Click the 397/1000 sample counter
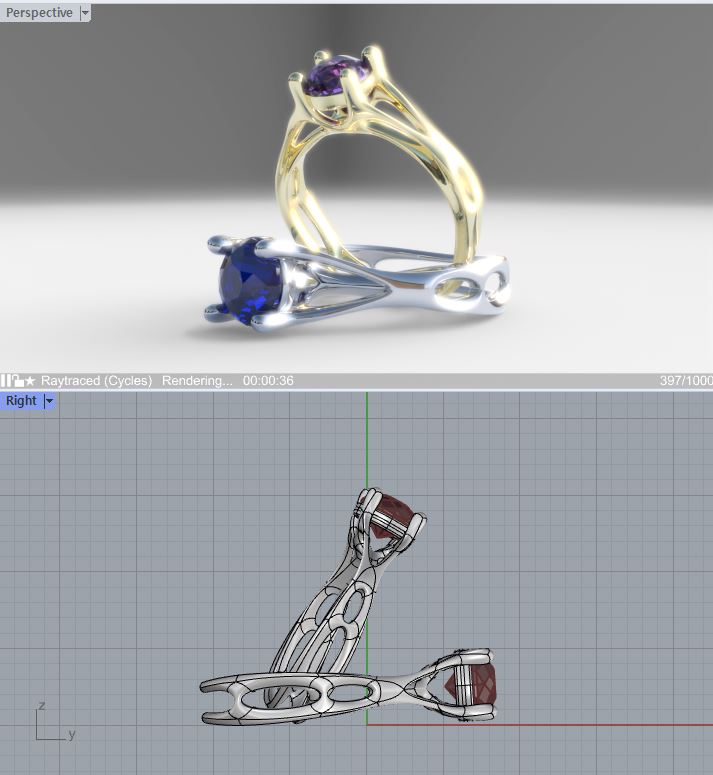Screen dimensions: 713x775 pos(686,381)
